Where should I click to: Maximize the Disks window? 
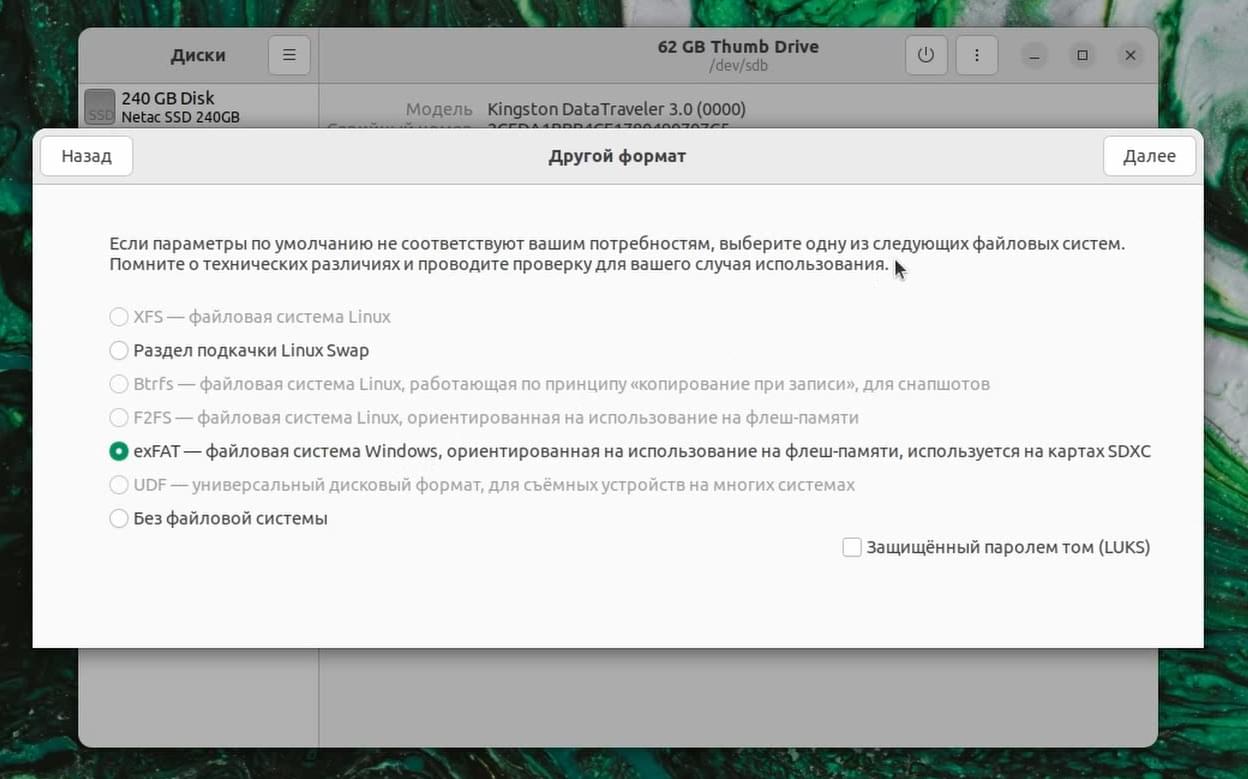(x=1082, y=56)
